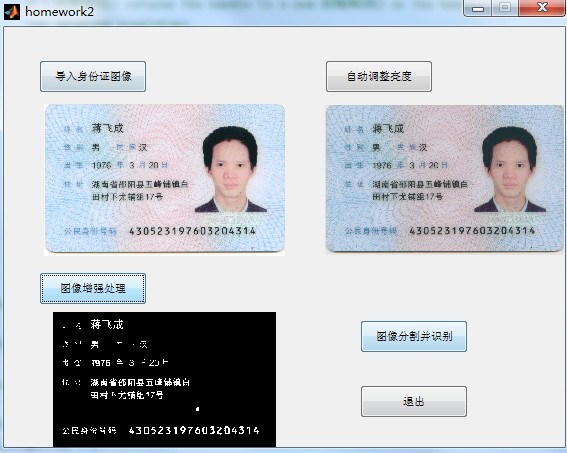The width and height of the screenshot is (567, 453).
Task: Click the 退出 exit button
Action: pos(414,401)
